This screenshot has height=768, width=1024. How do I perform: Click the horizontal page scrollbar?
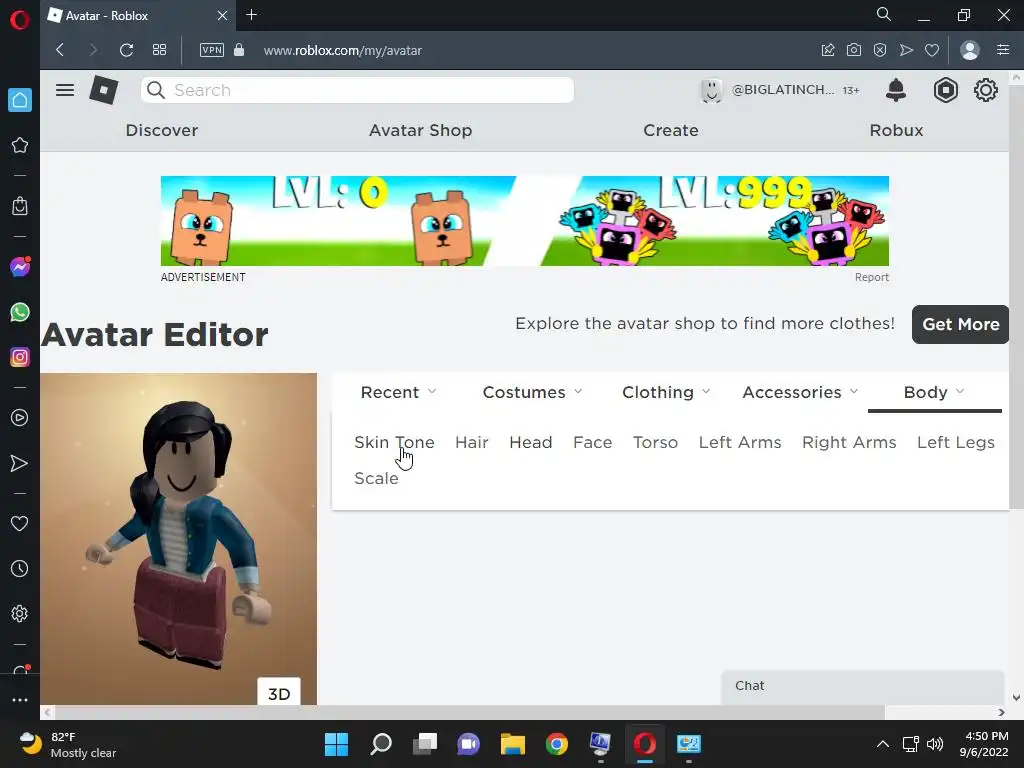(469, 712)
